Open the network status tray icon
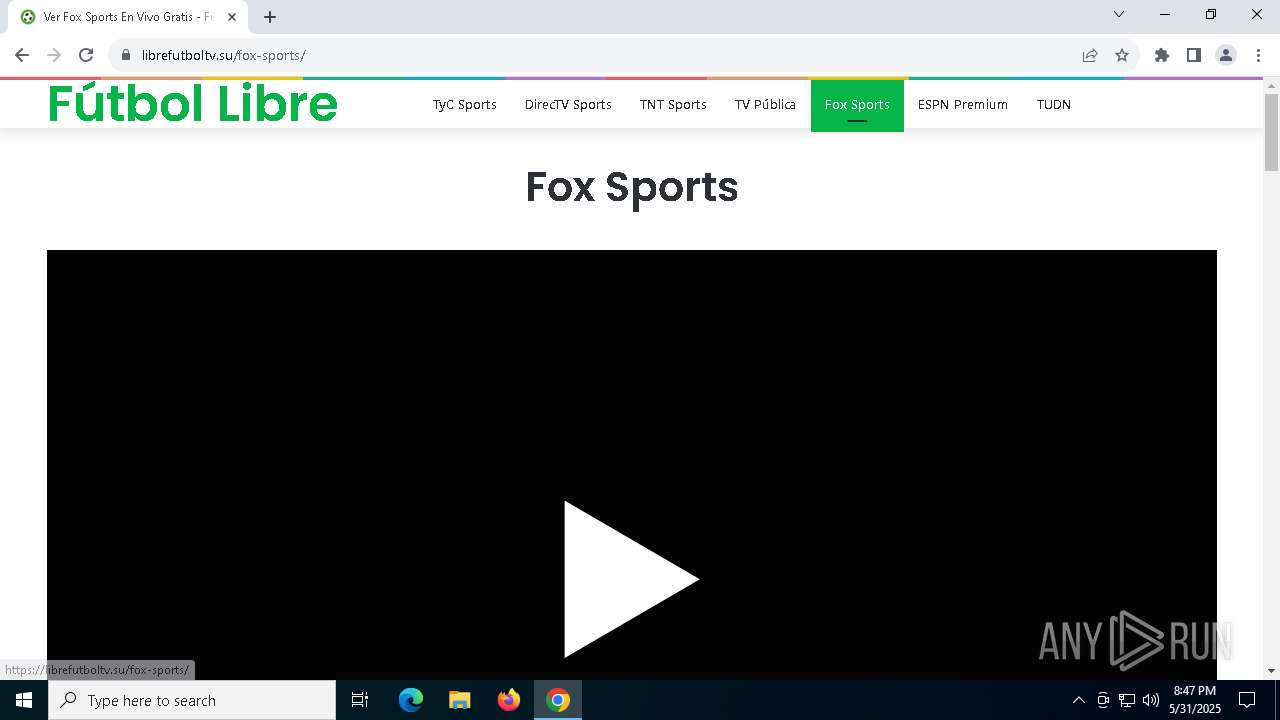1280x720 pixels. tap(1127, 700)
